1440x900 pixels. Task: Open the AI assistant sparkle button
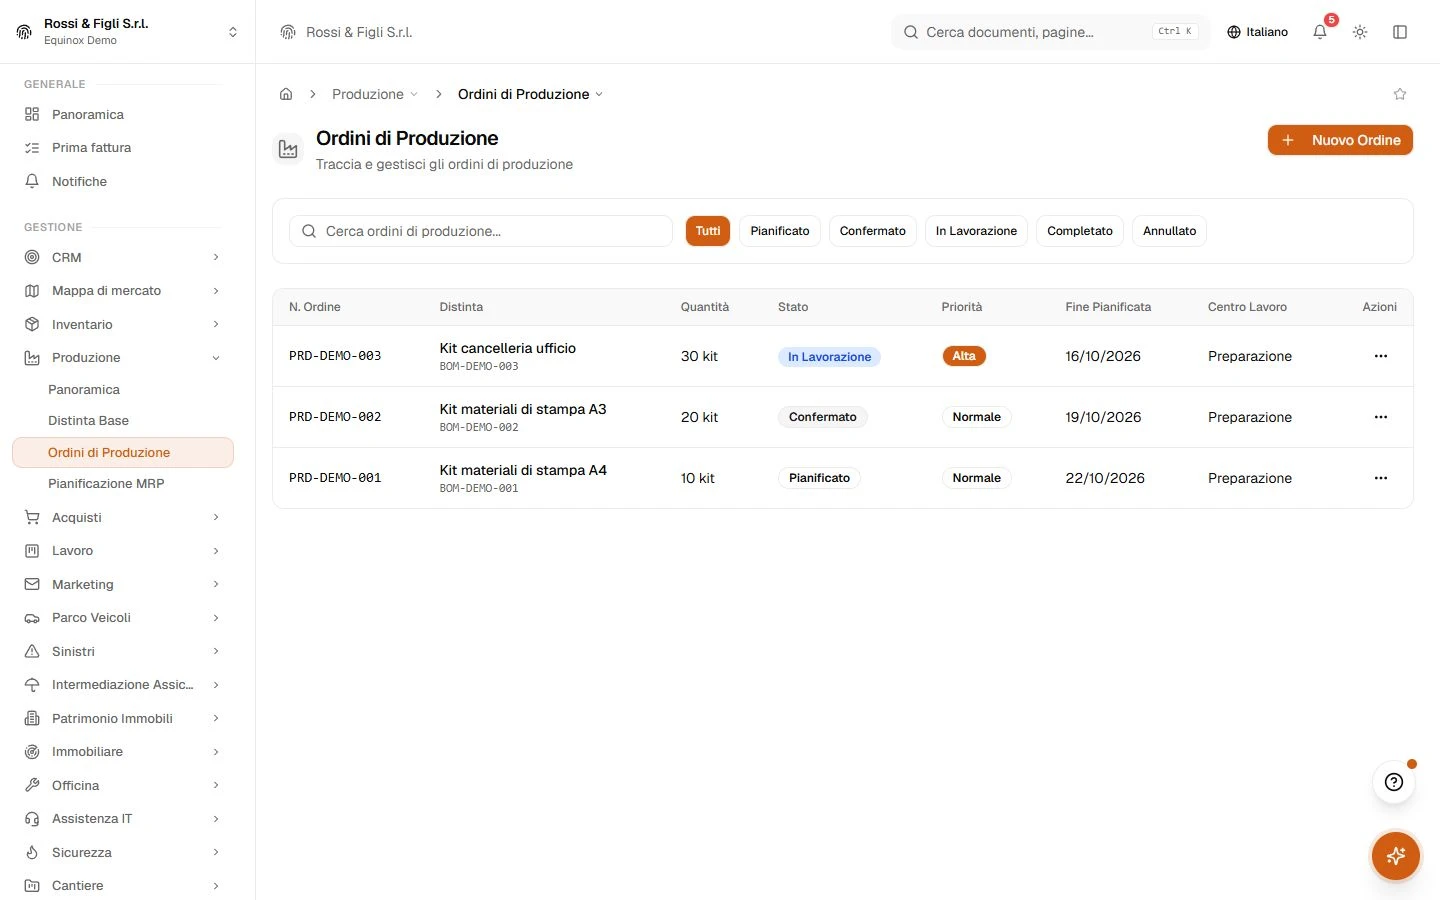1396,856
